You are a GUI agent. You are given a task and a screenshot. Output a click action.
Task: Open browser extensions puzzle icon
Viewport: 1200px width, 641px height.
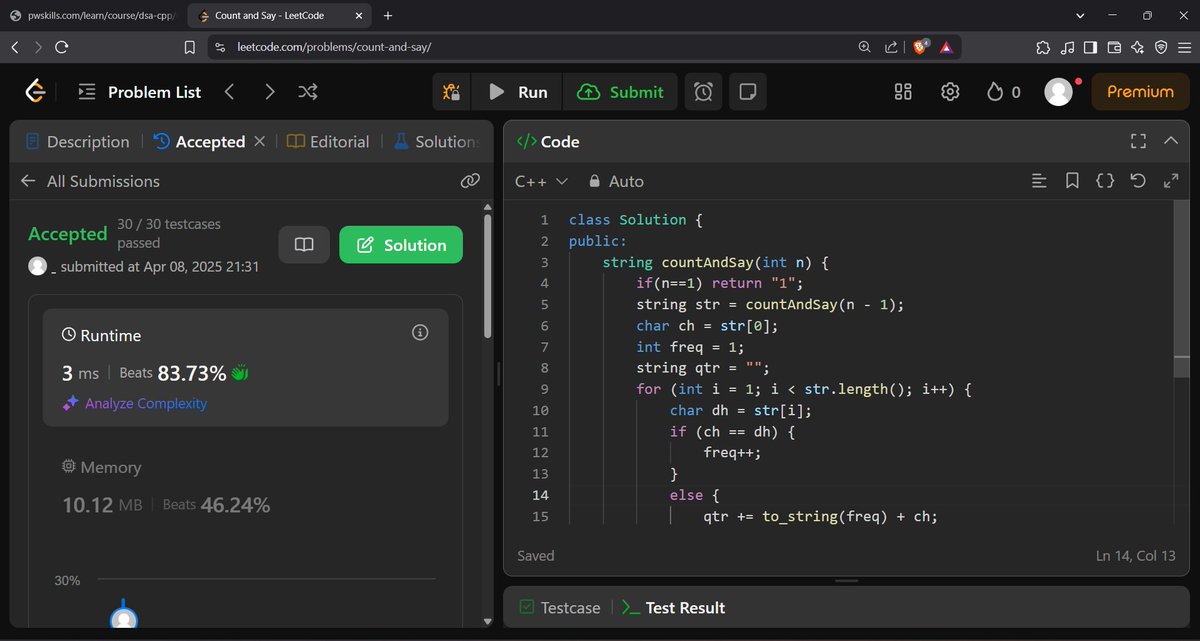pos(1043,47)
